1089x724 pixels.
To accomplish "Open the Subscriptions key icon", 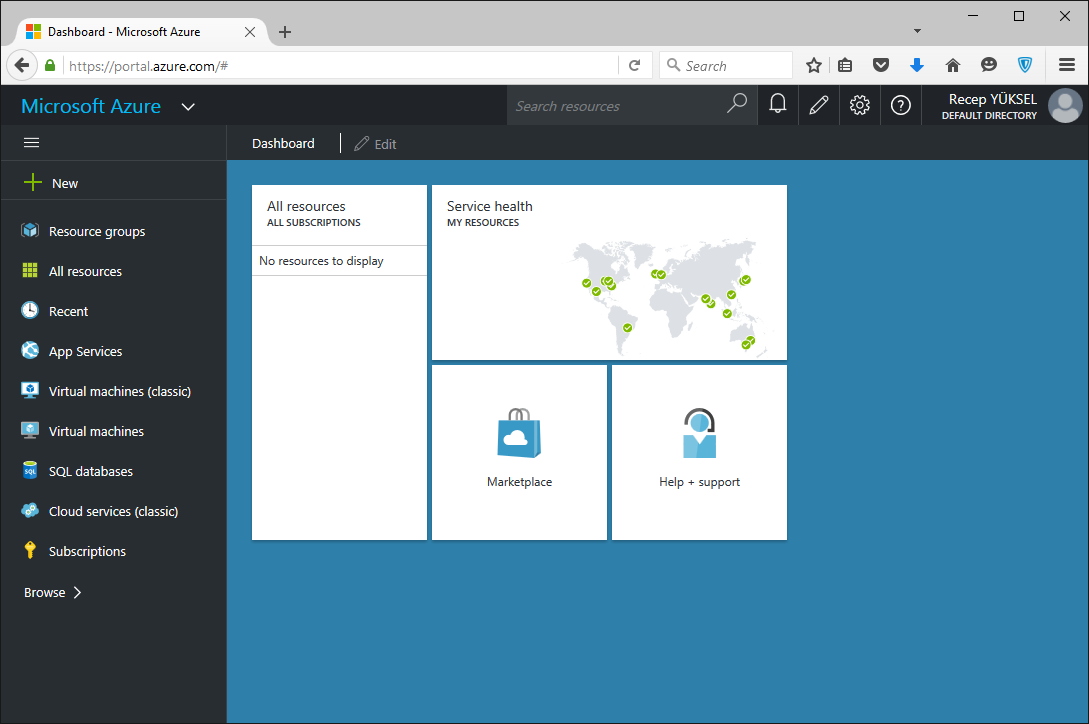I will (30, 550).
